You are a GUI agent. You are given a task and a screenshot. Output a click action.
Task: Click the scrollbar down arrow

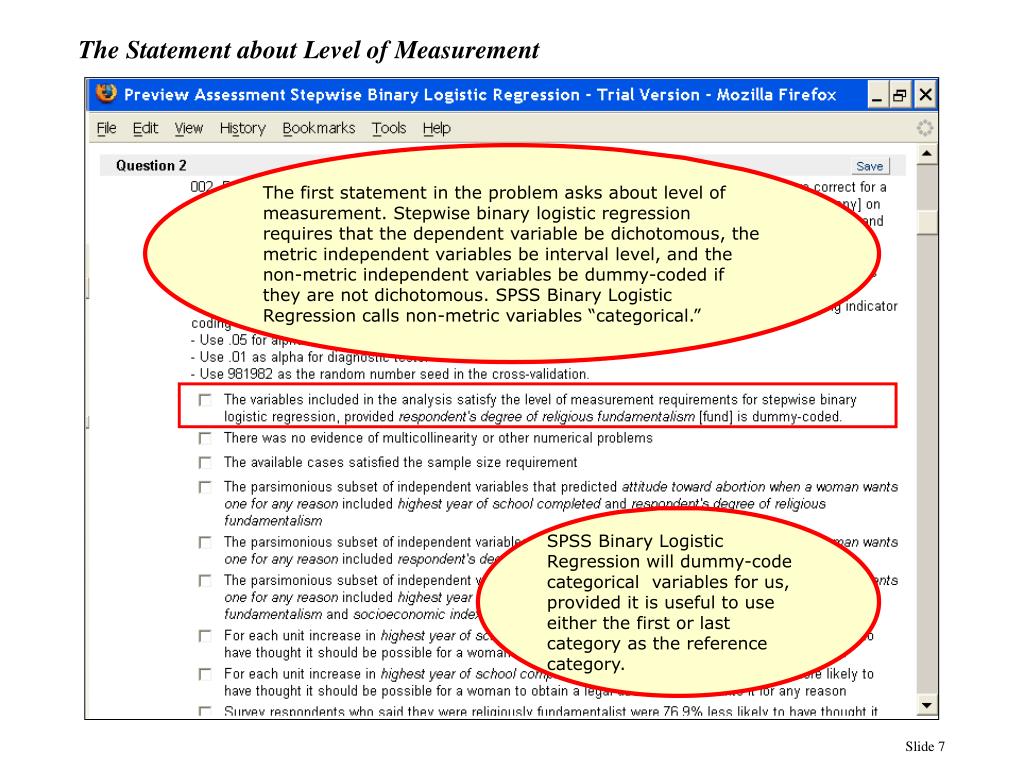927,705
